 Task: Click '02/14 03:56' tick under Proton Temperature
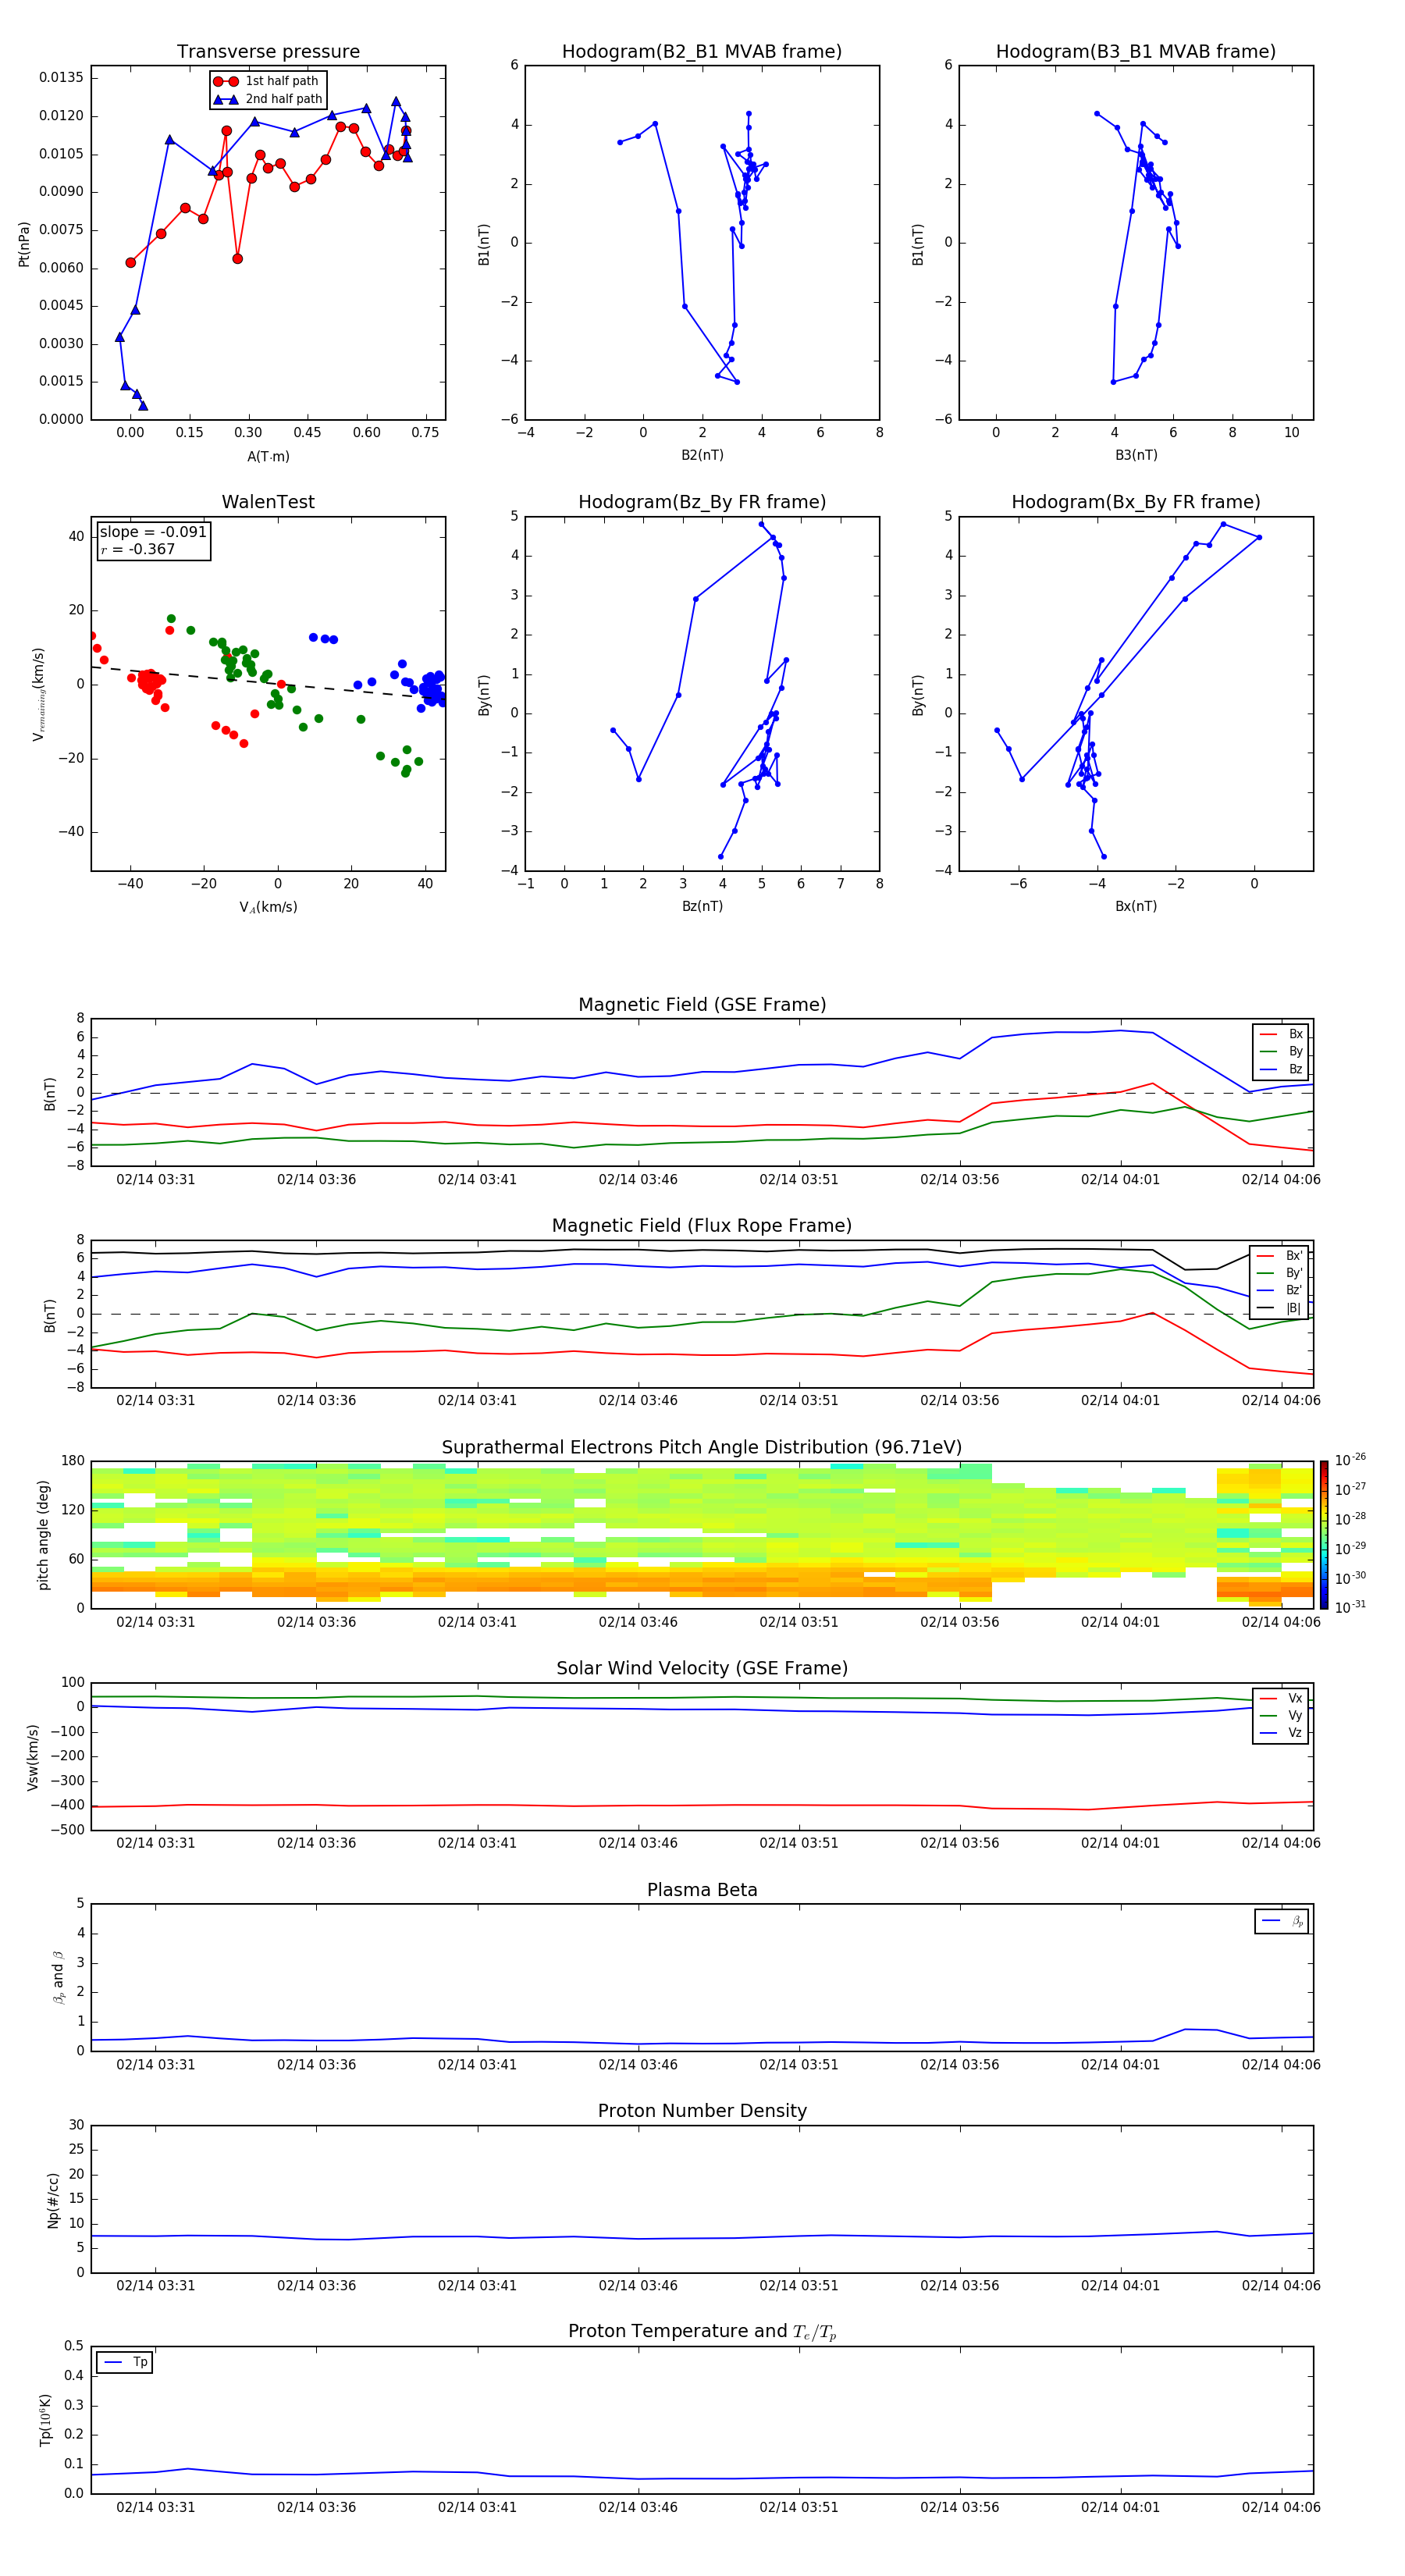pyautogui.click(x=959, y=2507)
